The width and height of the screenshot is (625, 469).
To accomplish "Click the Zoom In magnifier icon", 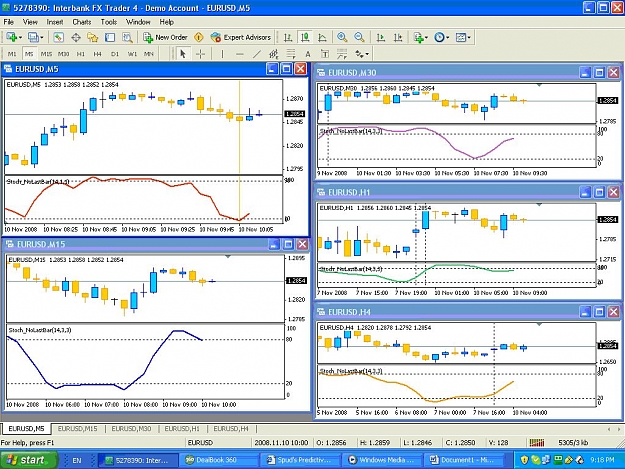I will 342,37.
